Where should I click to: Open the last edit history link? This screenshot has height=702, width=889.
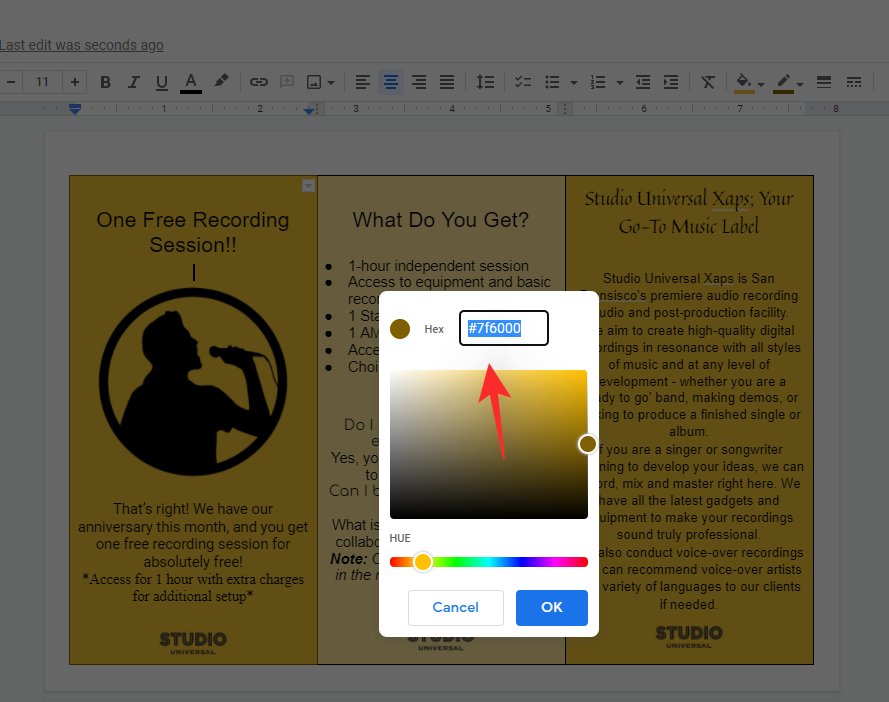82,45
